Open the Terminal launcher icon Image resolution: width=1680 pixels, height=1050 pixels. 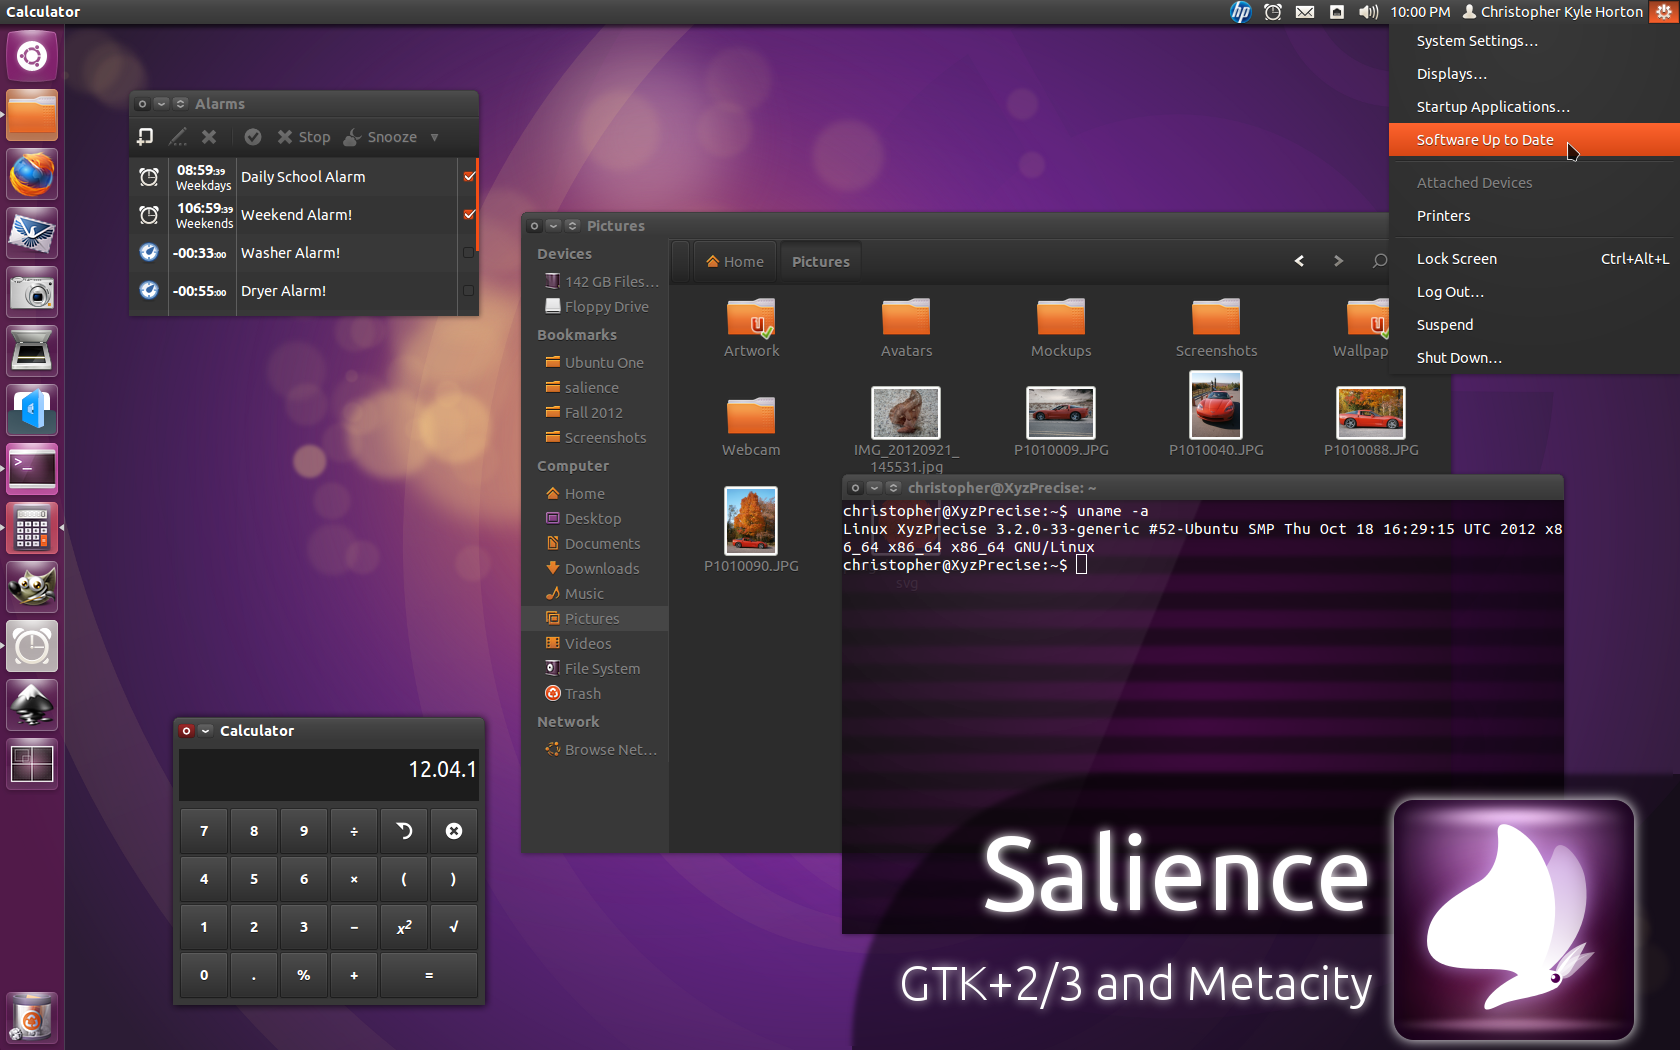coord(32,469)
